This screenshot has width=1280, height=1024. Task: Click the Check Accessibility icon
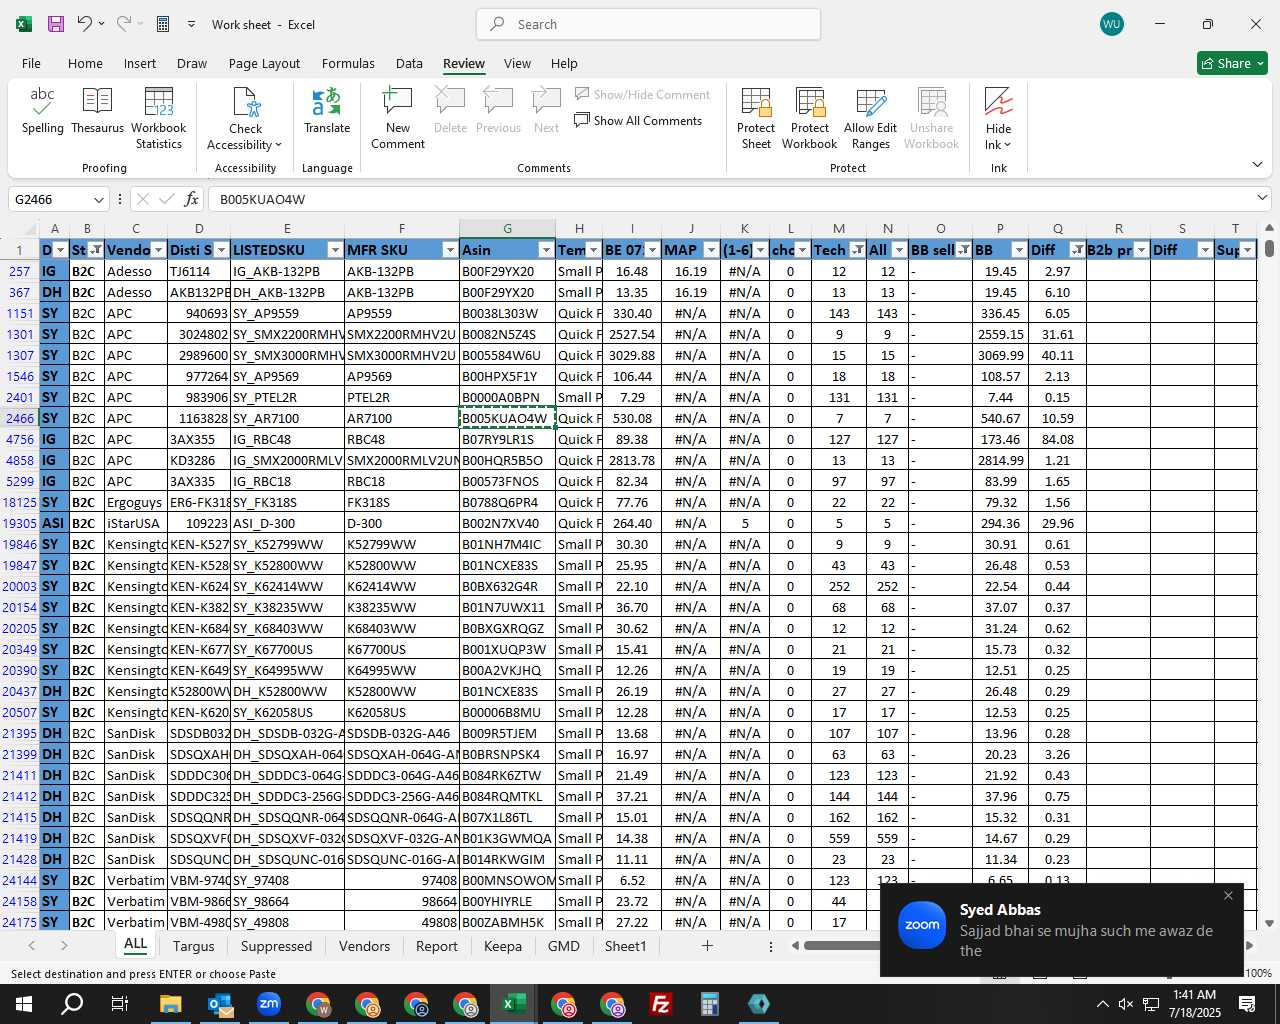click(246, 103)
